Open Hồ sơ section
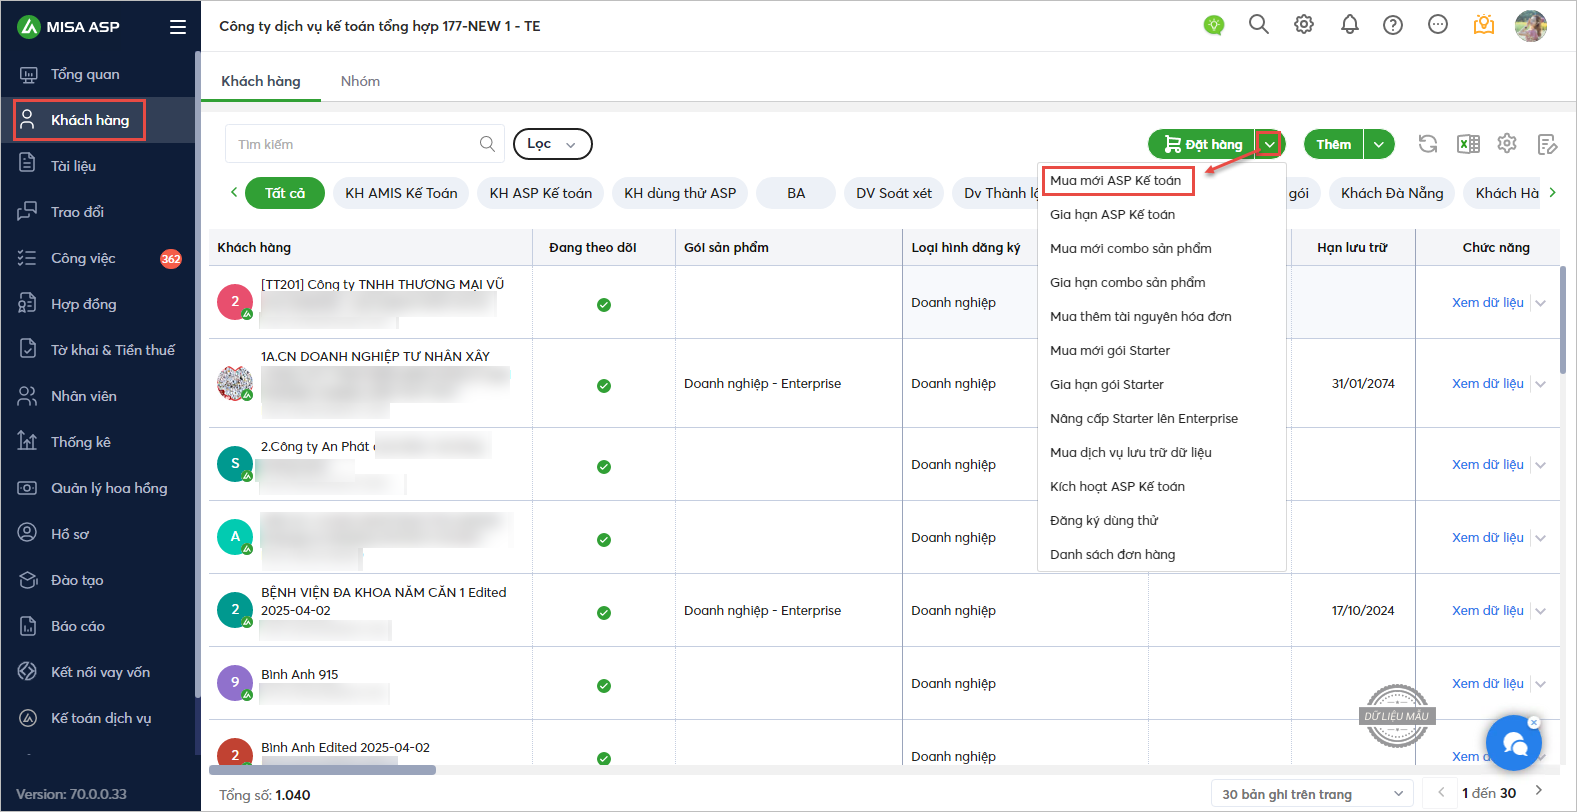Image resolution: width=1577 pixels, height=812 pixels. 69,534
